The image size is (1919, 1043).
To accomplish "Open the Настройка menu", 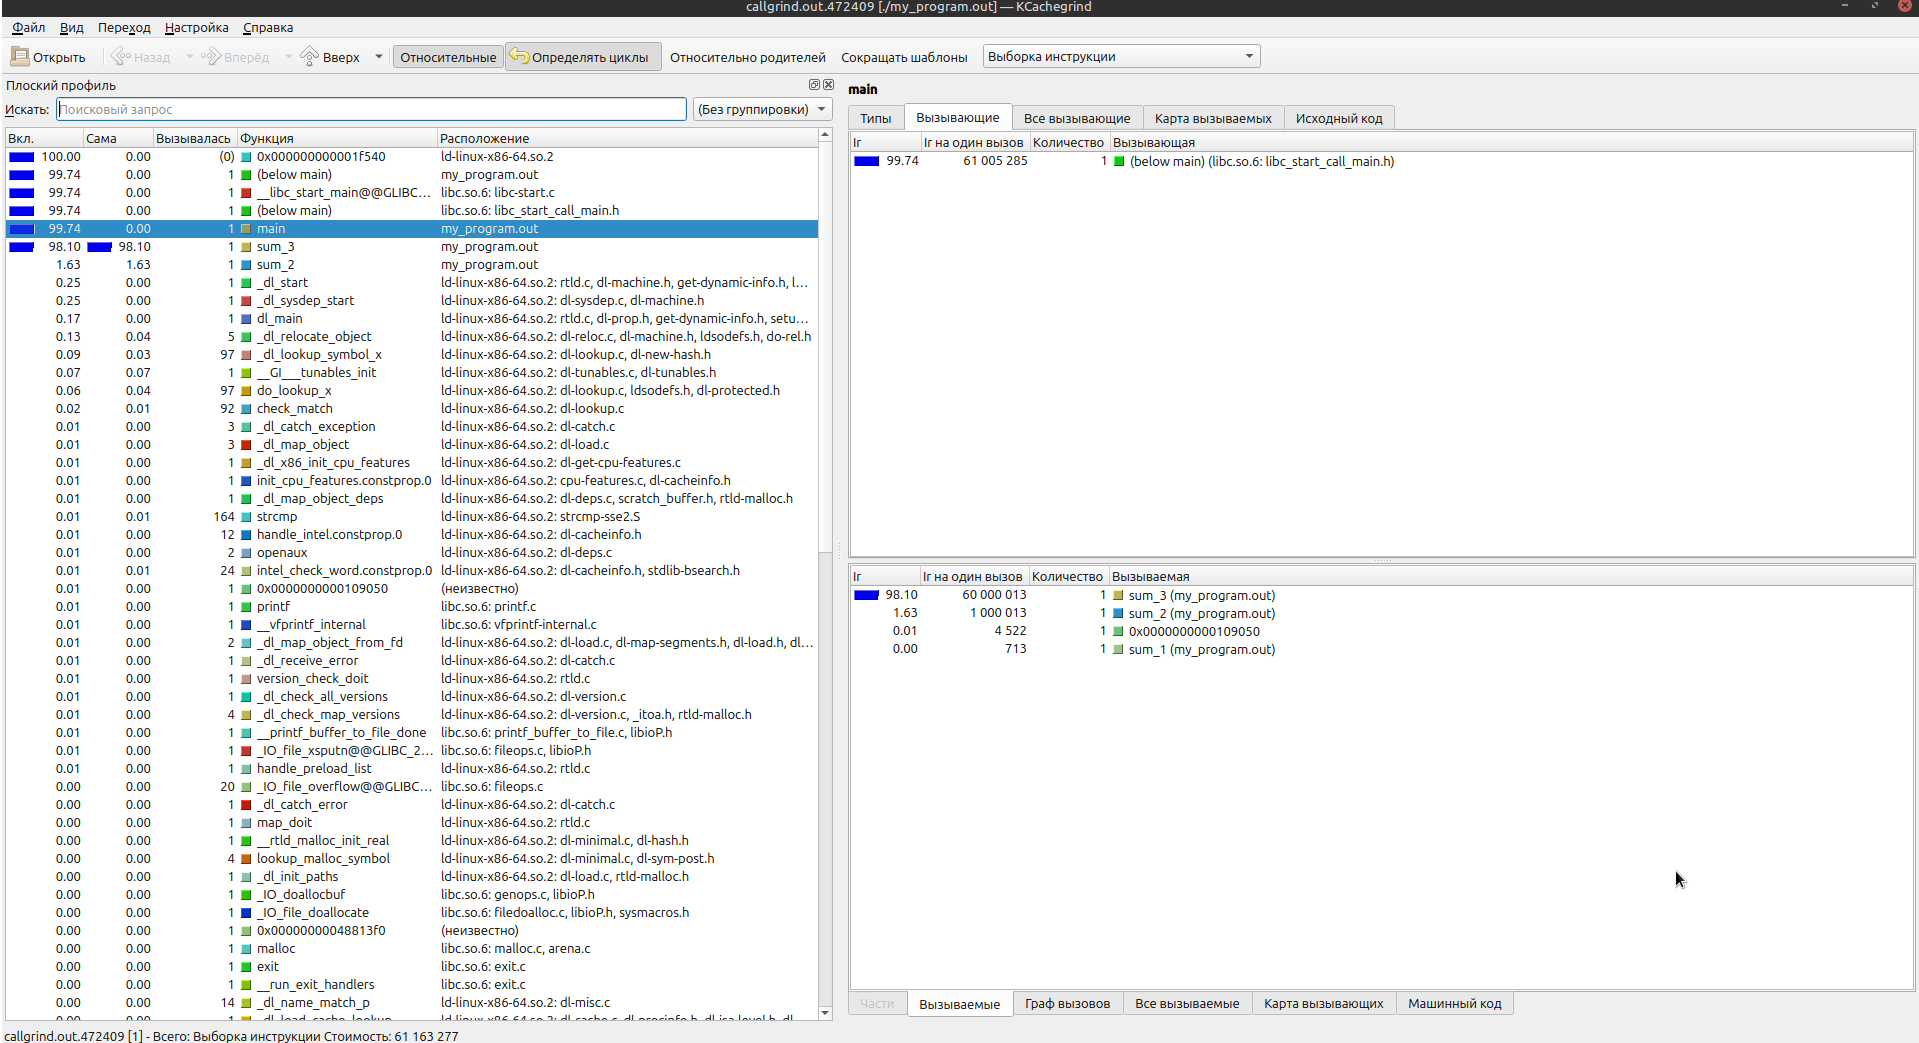I will coord(196,28).
